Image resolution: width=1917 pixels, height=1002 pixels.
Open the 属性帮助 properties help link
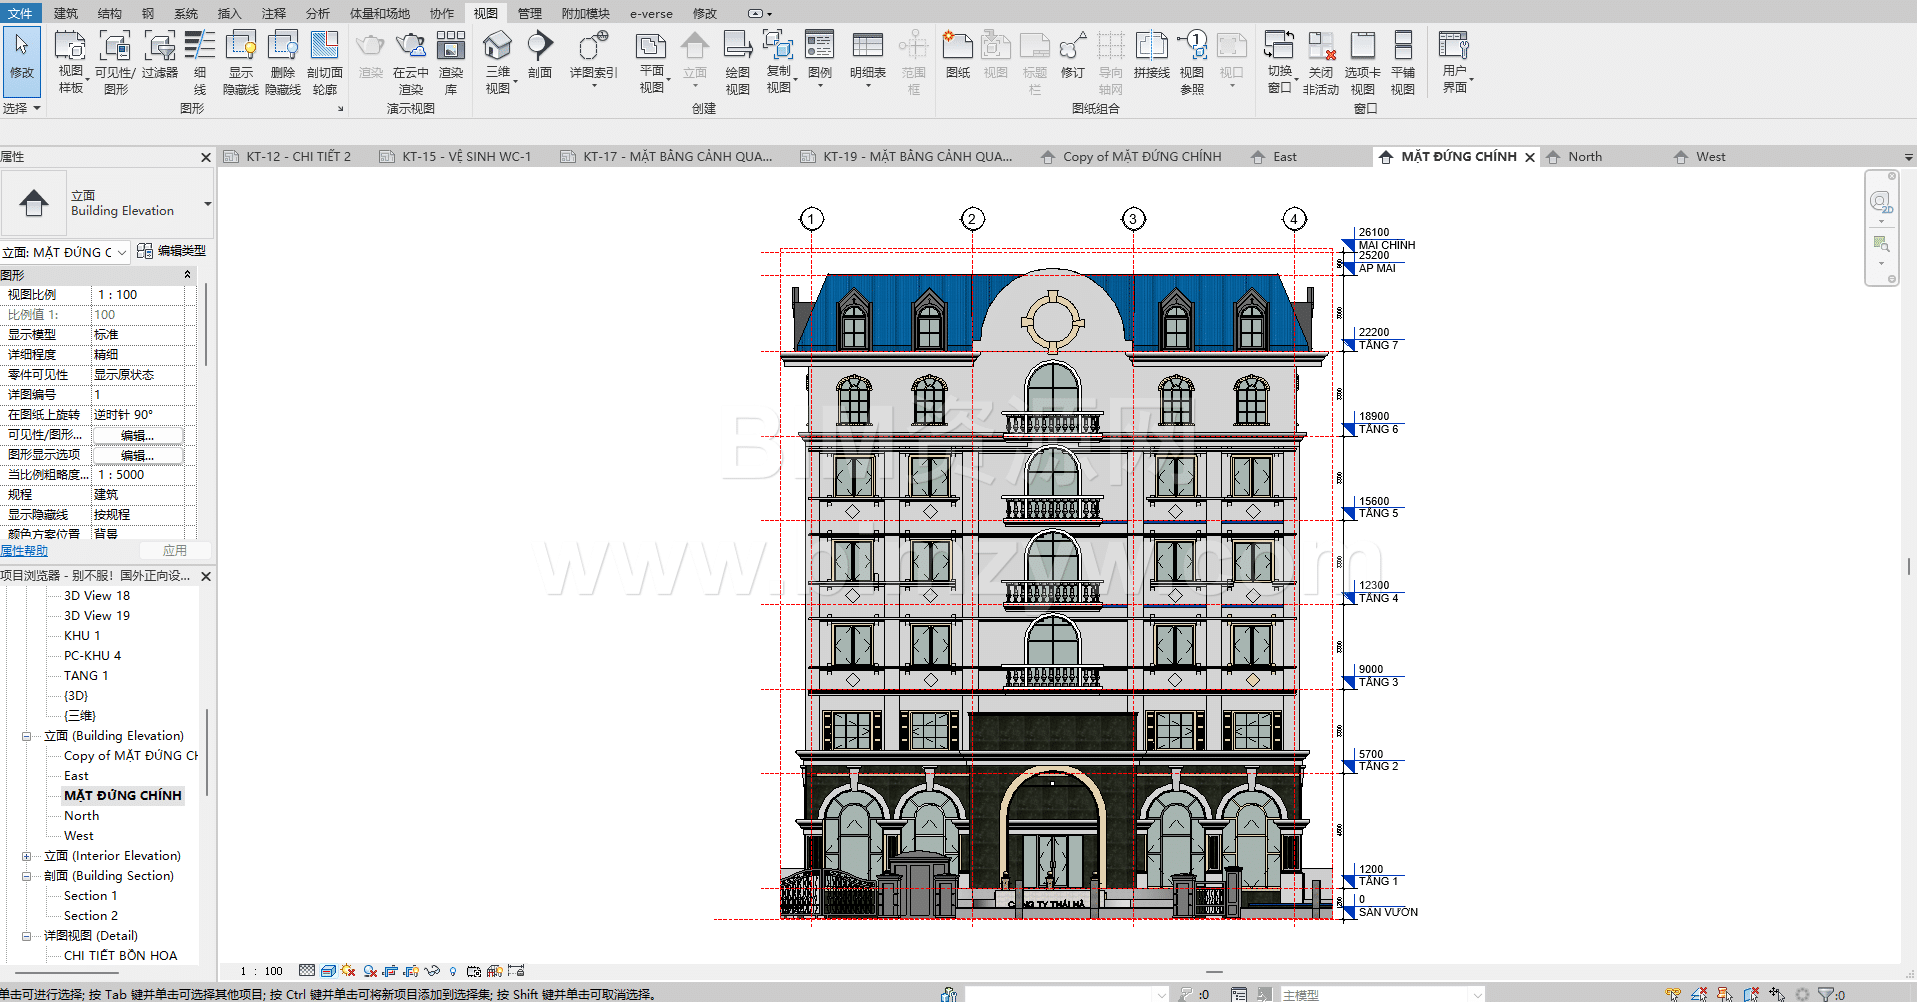(x=24, y=551)
